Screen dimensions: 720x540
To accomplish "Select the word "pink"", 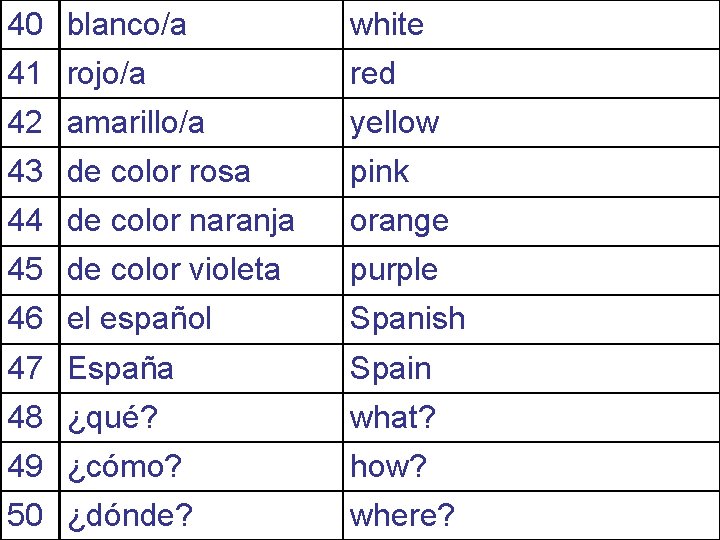I will pyautogui.click(x=379, y=172).
